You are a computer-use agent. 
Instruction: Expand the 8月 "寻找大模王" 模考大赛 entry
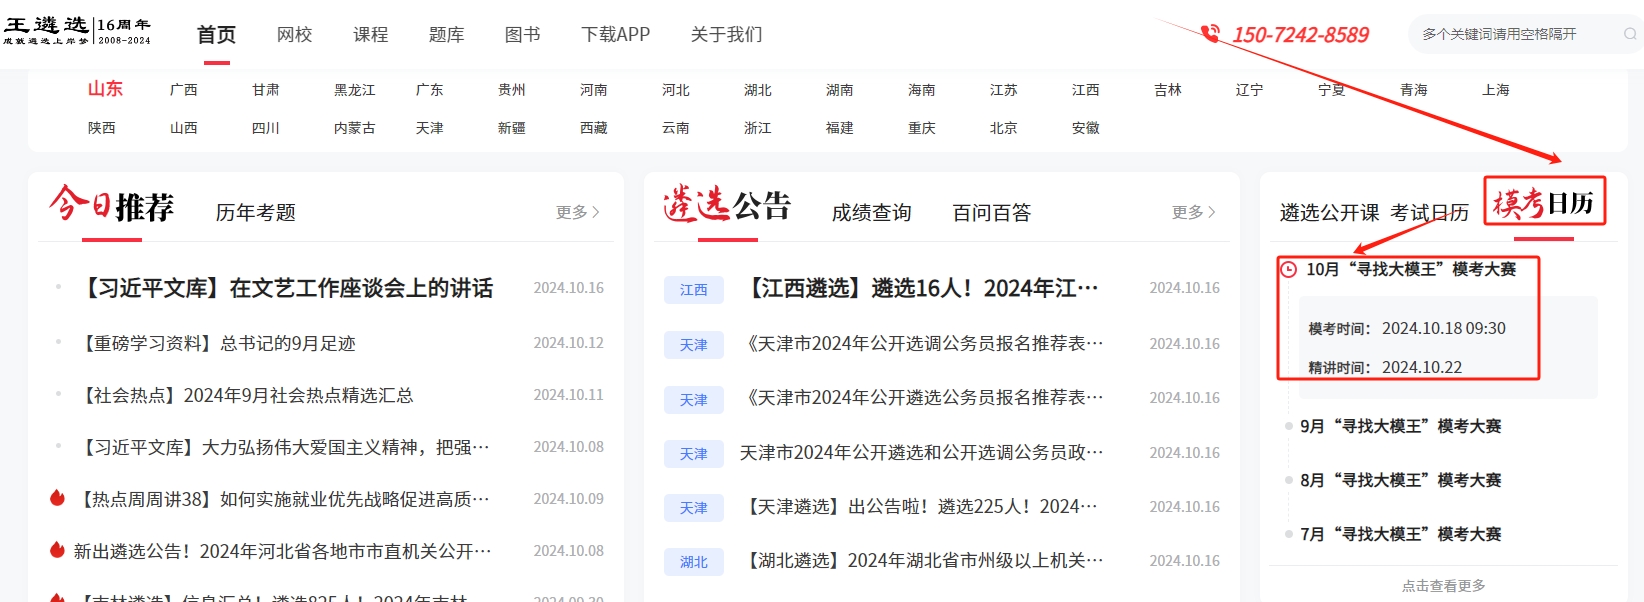1400,480
